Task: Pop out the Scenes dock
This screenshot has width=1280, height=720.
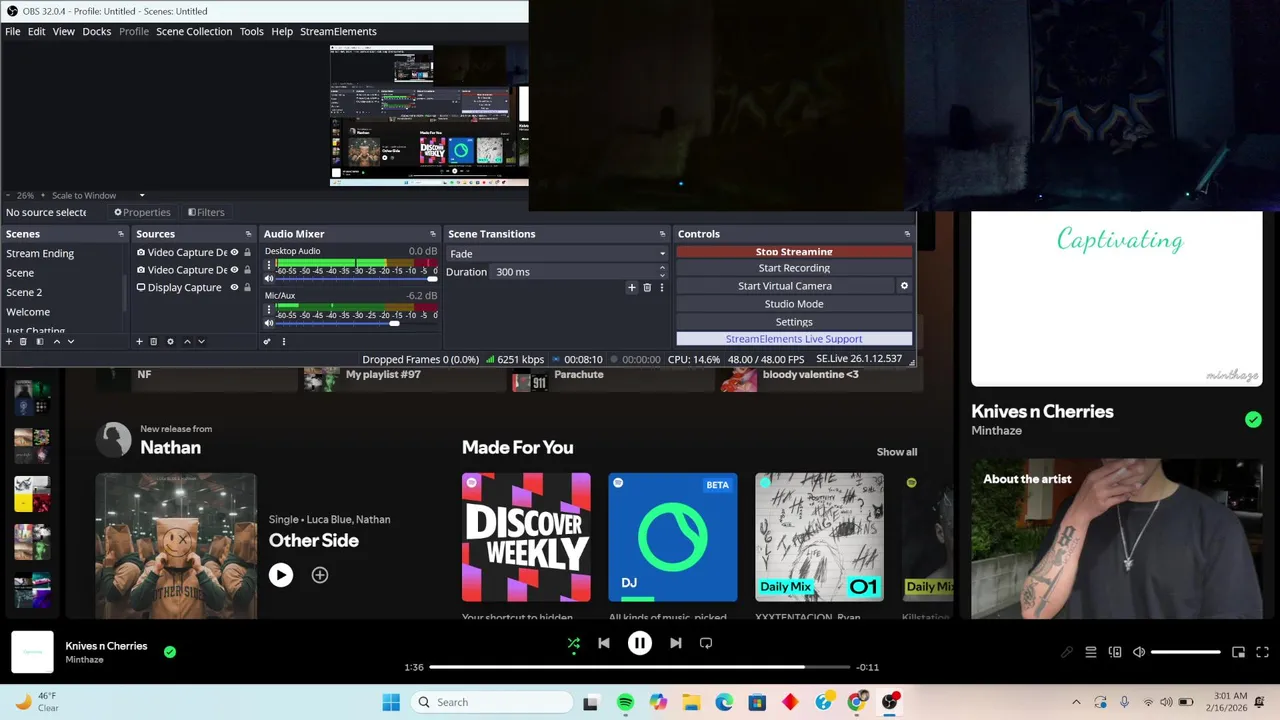Action: (x=121, y=234)
